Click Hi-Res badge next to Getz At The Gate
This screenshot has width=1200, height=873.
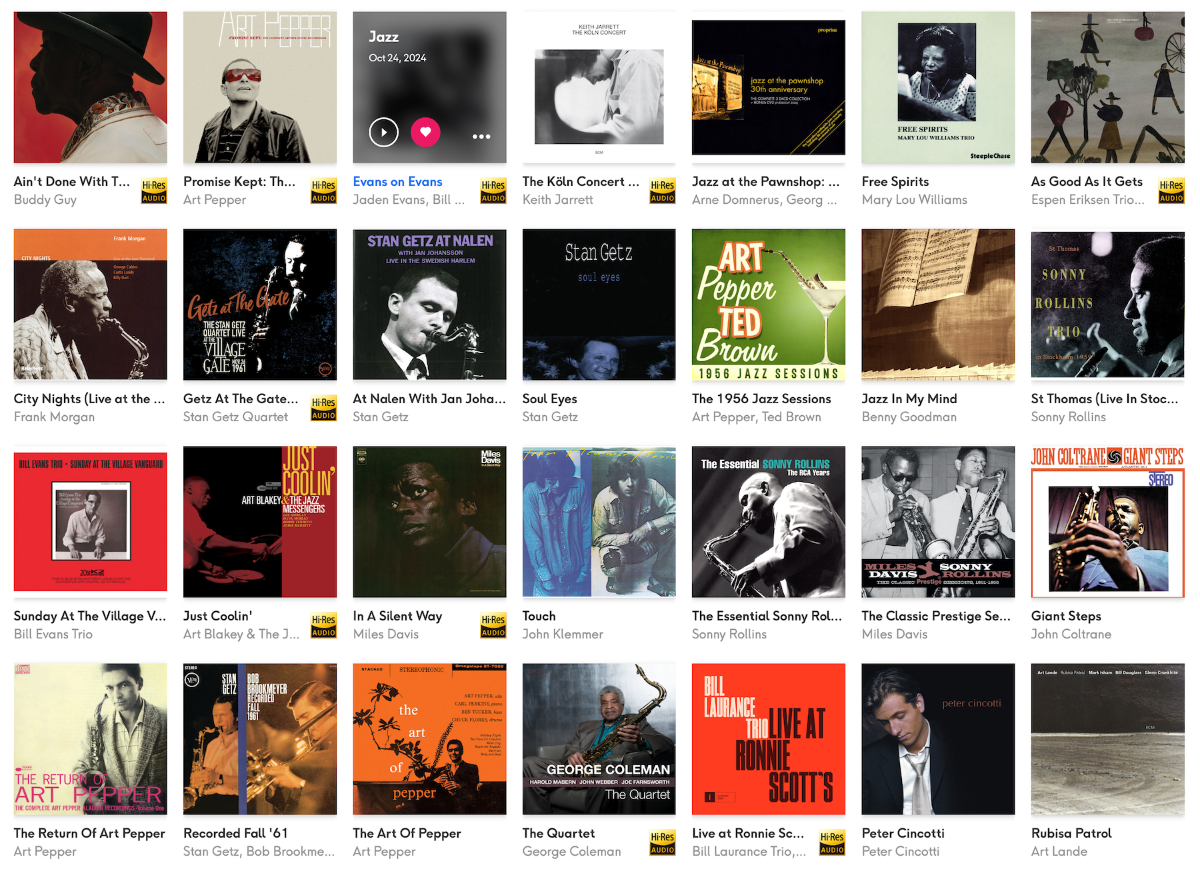coord(324,408)
